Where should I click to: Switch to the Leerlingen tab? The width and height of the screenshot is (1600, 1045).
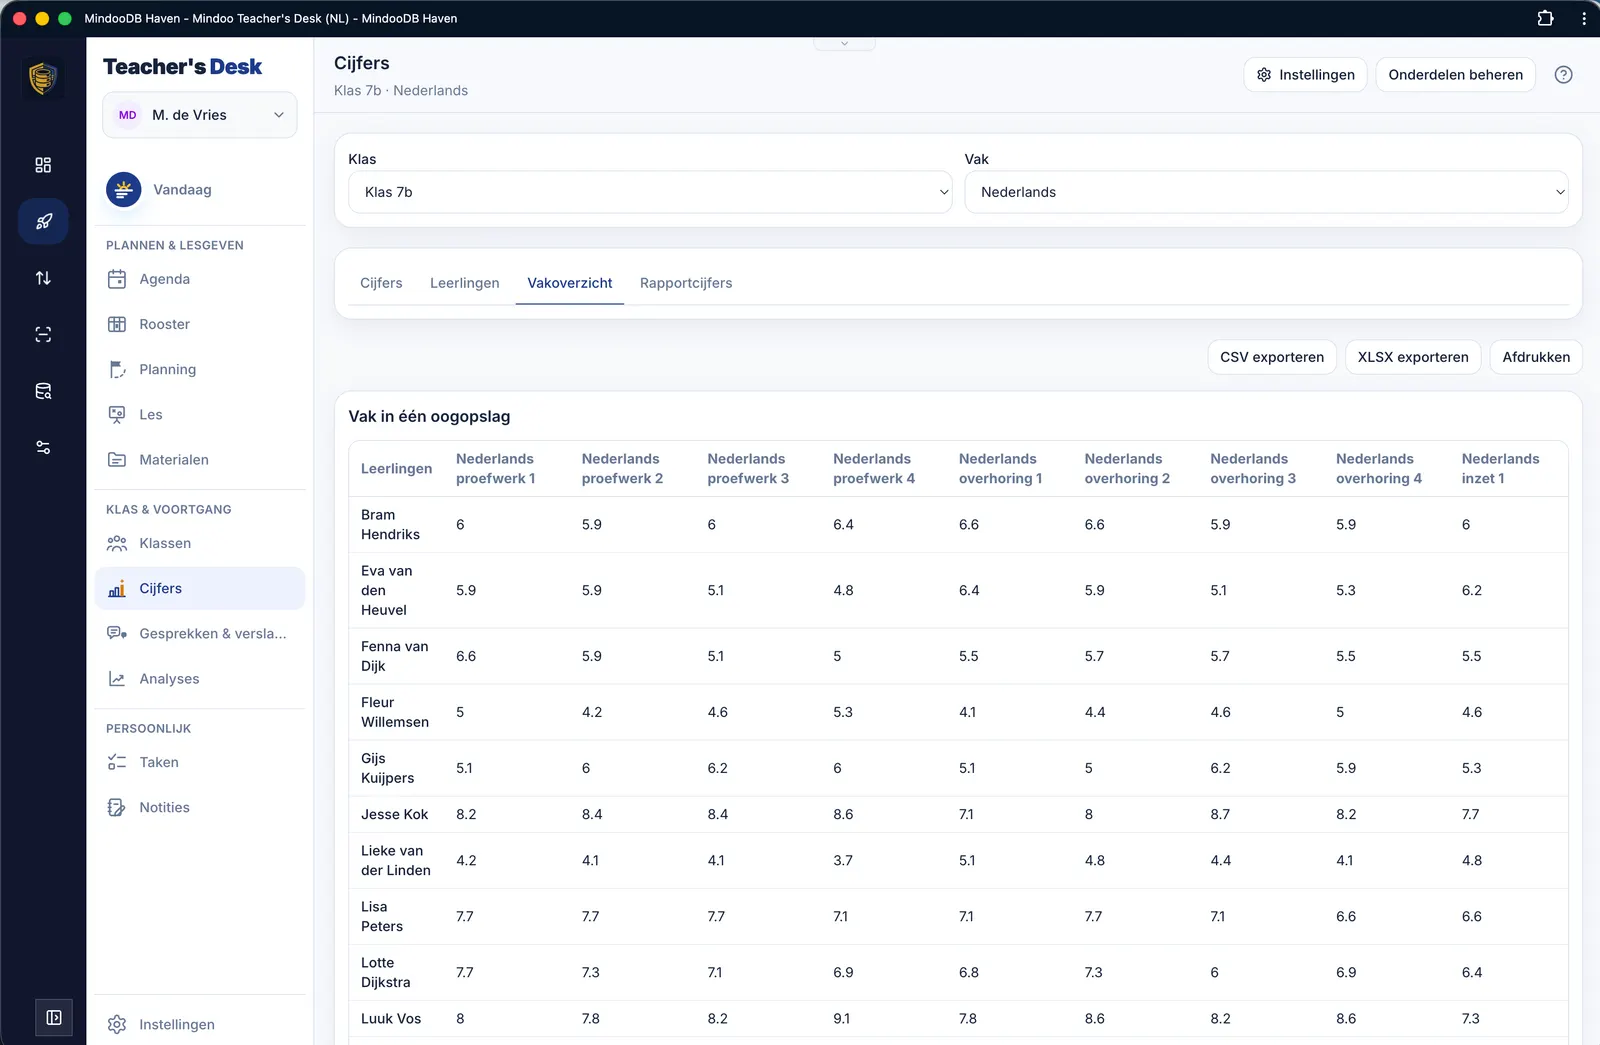pos(465,283)
